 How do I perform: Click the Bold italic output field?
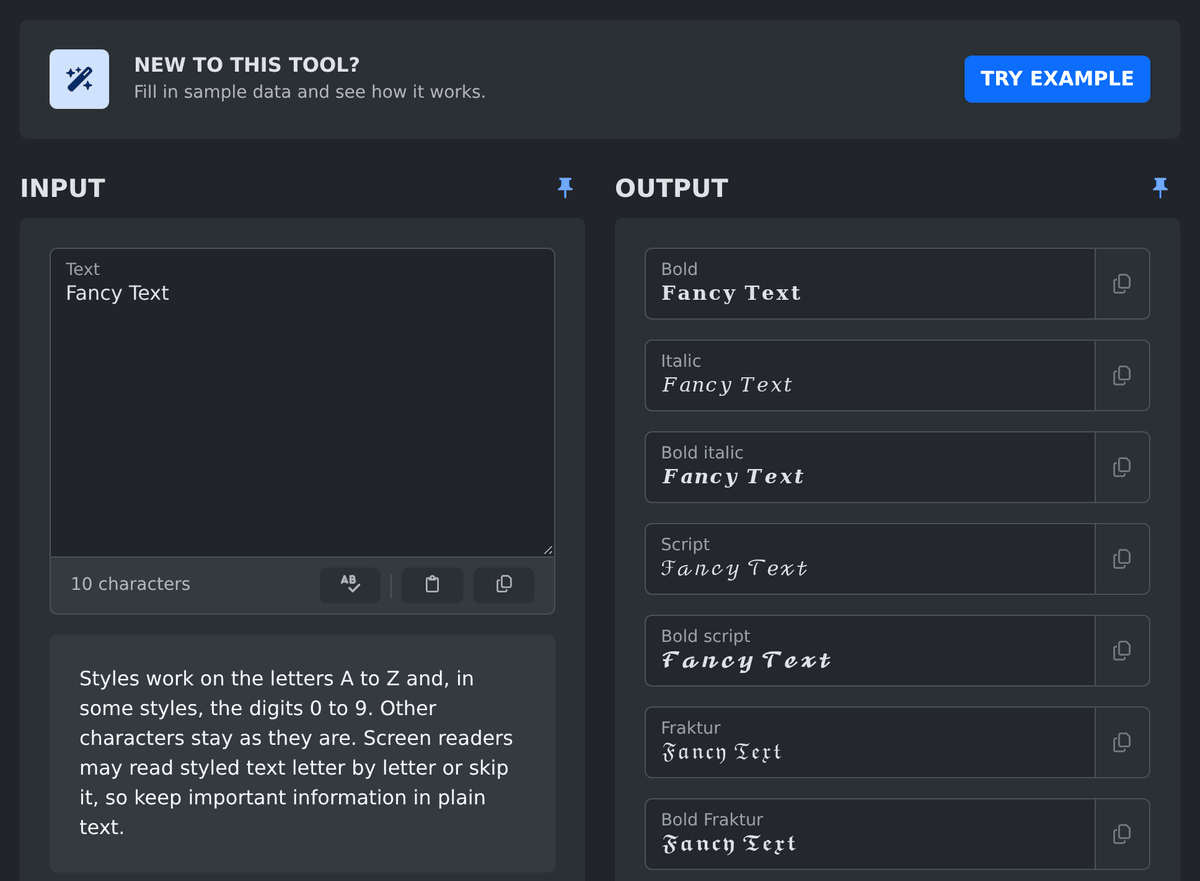point(870,467)
